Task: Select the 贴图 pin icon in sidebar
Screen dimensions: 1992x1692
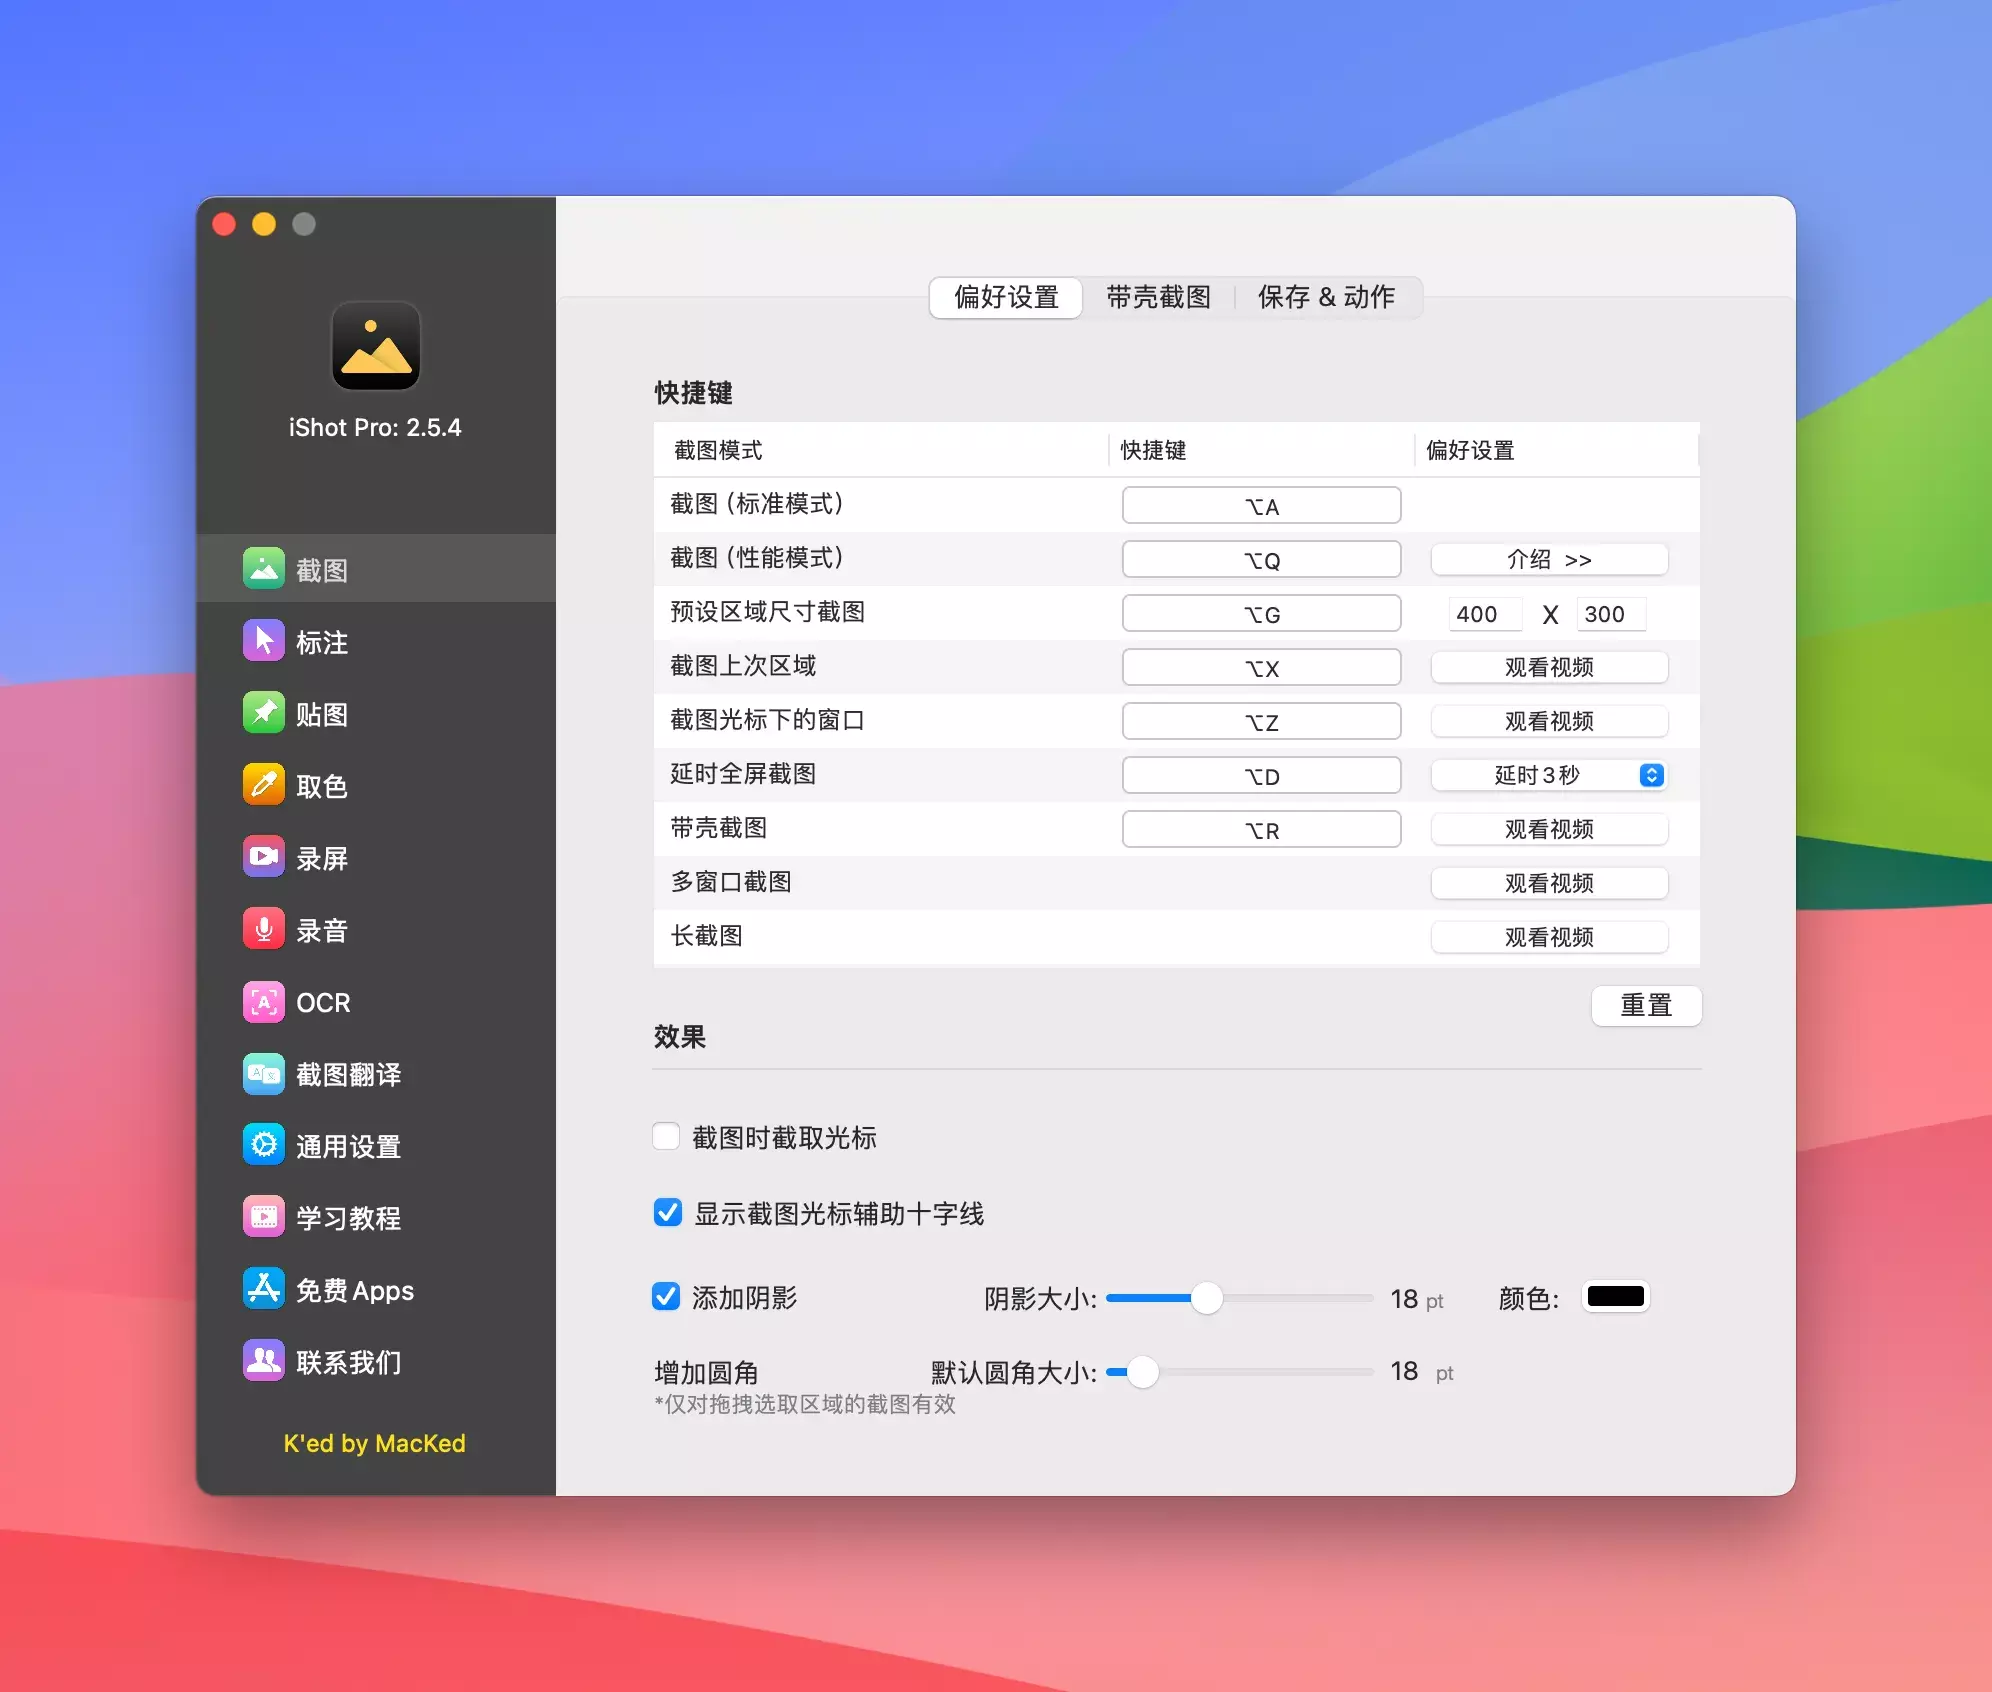Action: tap(264, 713)
